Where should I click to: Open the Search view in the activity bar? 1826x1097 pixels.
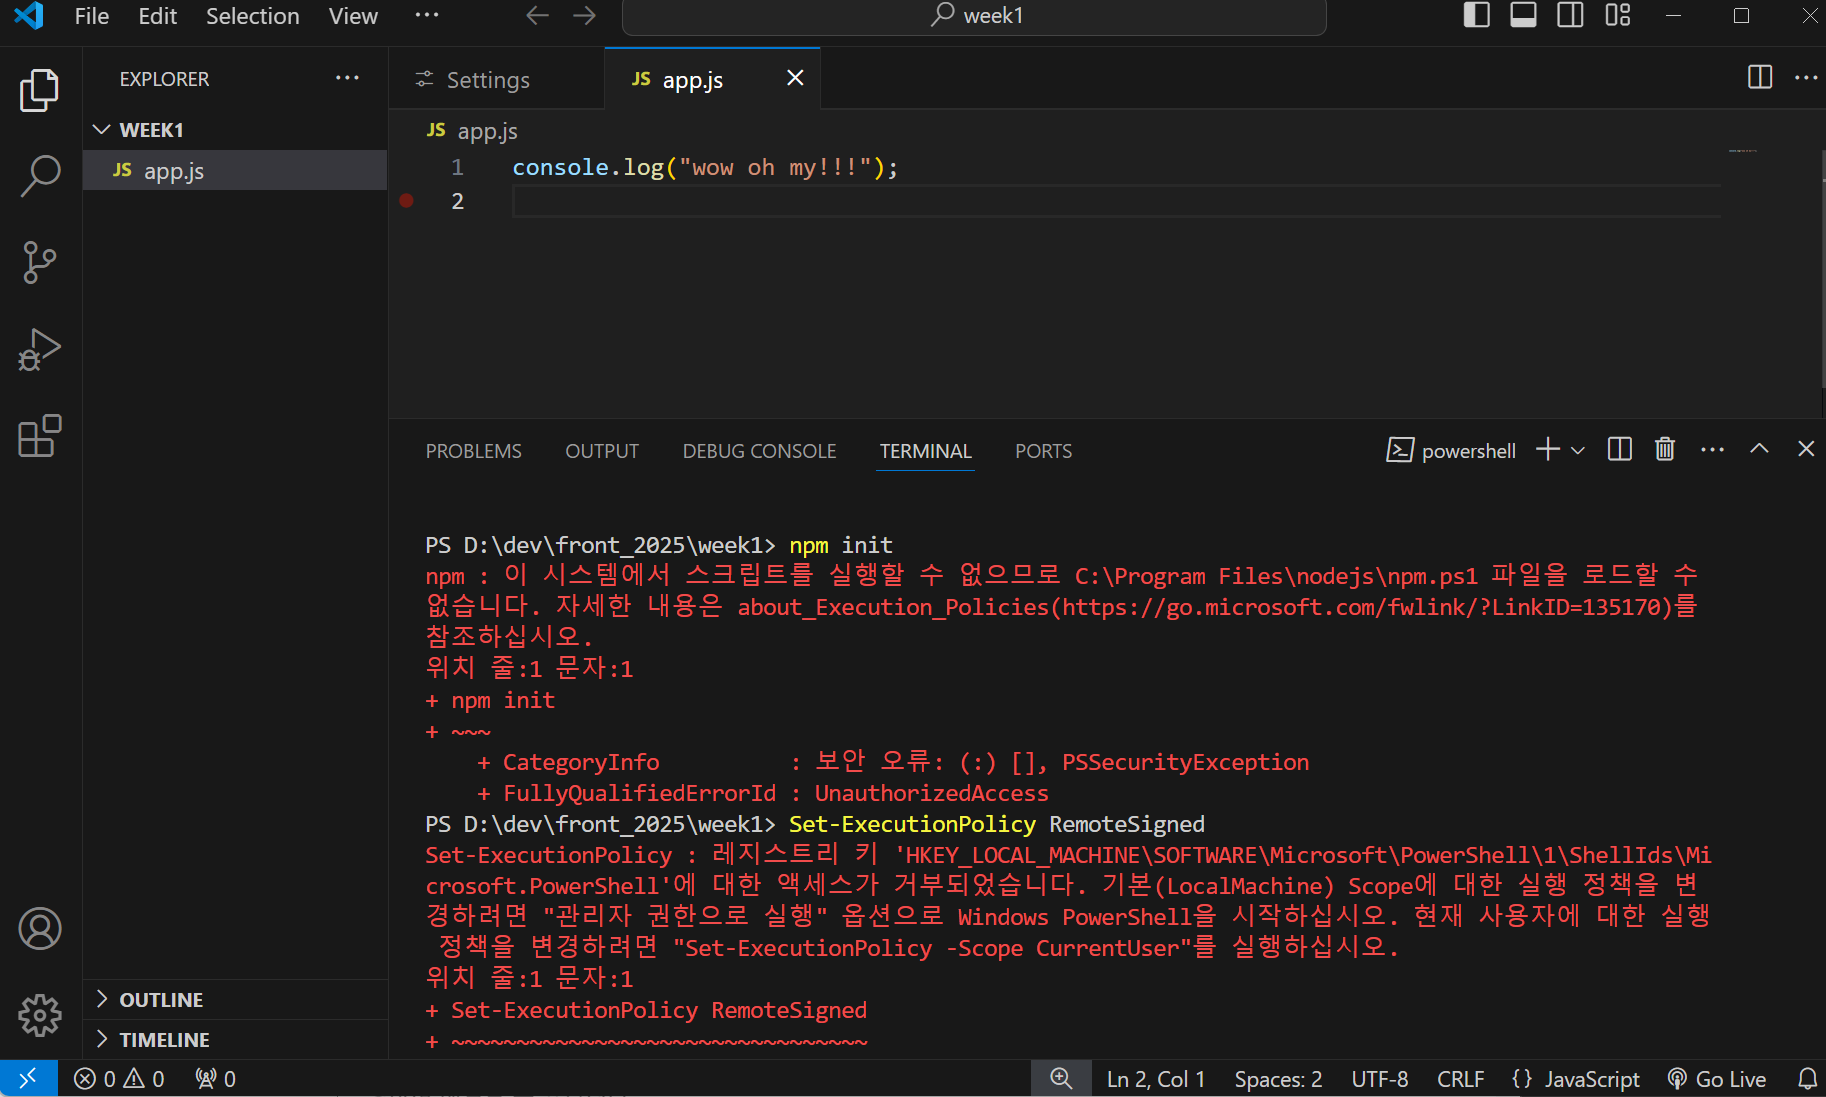coord(39,175)
